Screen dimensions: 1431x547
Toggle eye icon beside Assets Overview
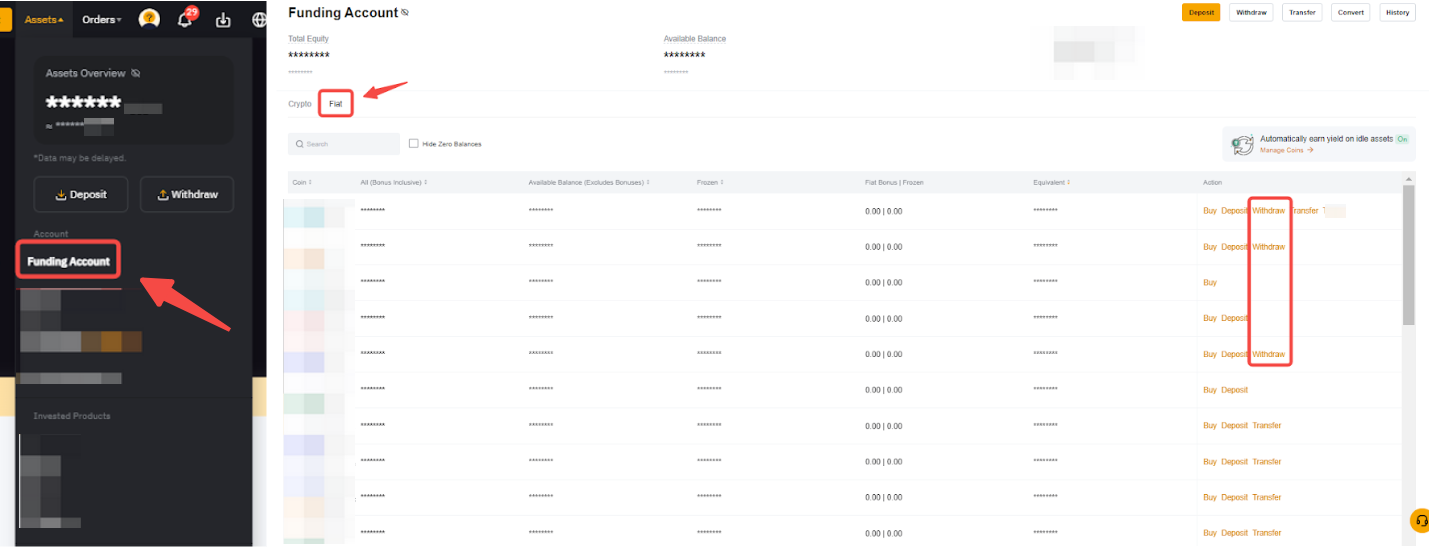[136, 73]
